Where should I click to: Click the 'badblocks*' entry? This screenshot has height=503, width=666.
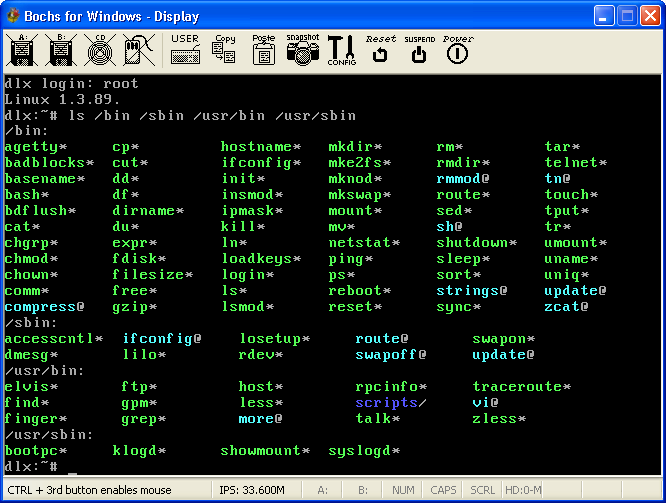(x=49, y=163)
